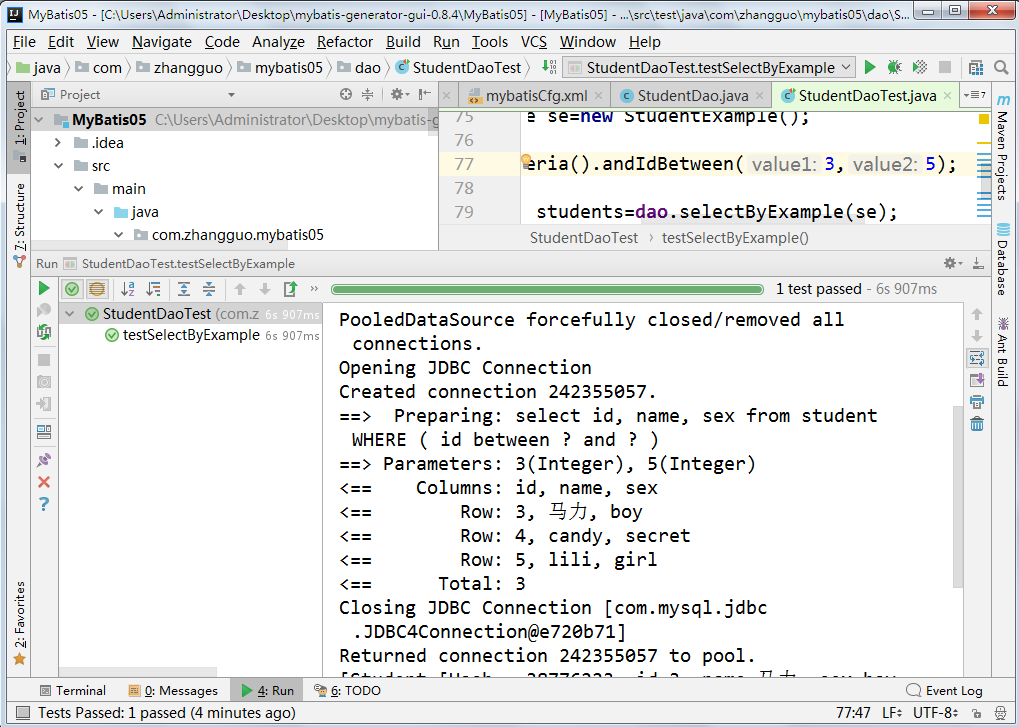1019x727 pixels.
Task: Open the dao breadcrumb in the navigation bar
Action: 361,68
